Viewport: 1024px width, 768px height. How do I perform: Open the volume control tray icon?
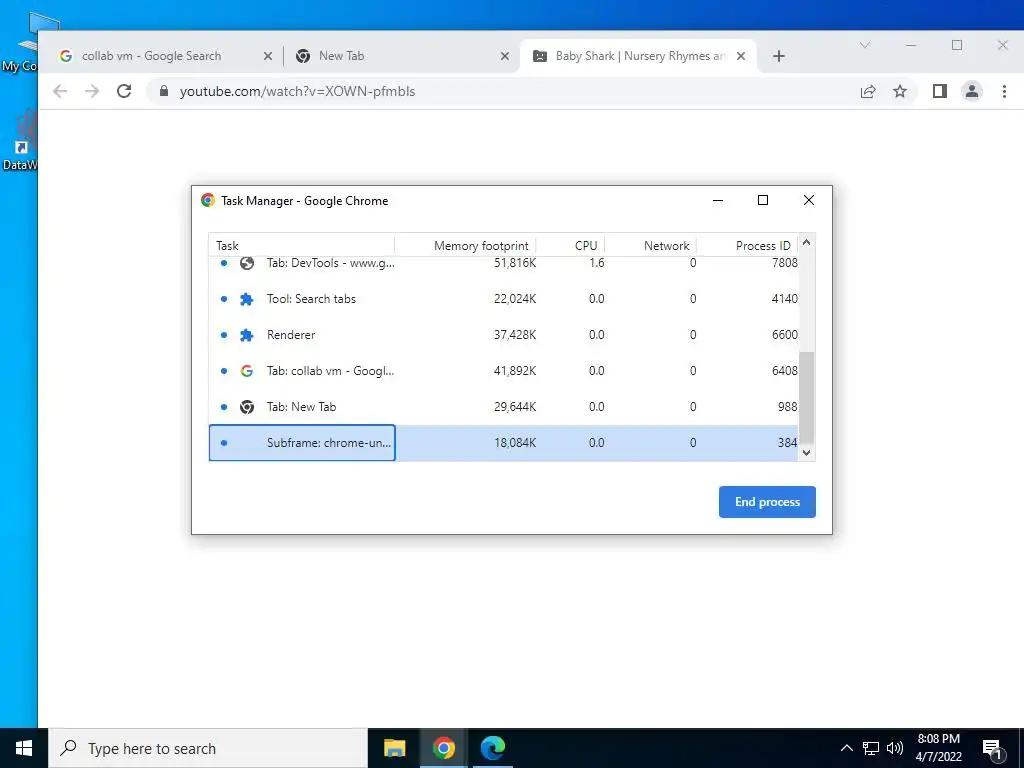[895, 748]
